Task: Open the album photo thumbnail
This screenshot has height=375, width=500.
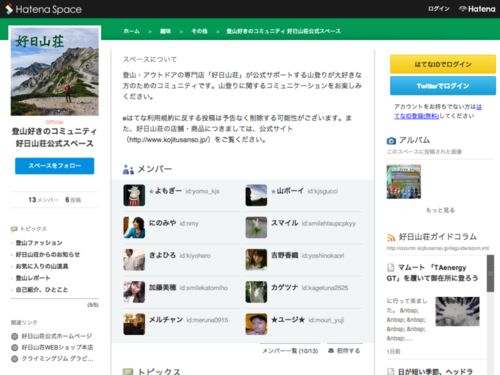Action: point(404,182)
